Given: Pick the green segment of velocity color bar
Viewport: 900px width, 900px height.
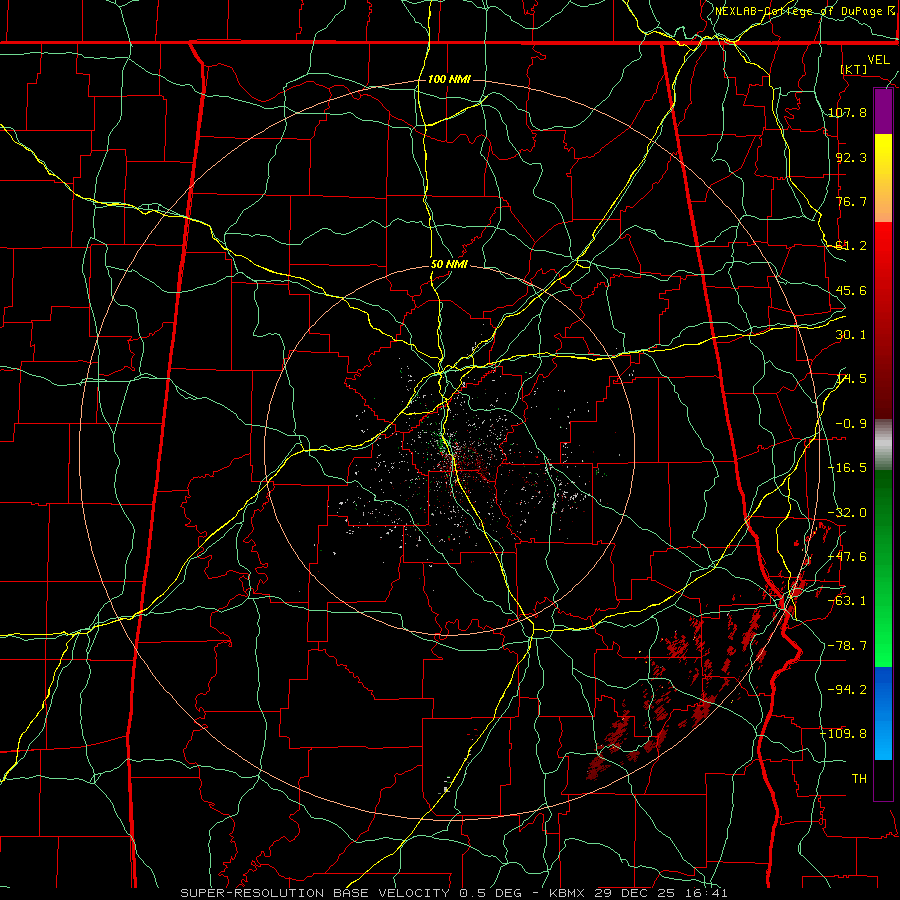Looking at the screenshot, I should pyautogui.click(x=883, y=568).
